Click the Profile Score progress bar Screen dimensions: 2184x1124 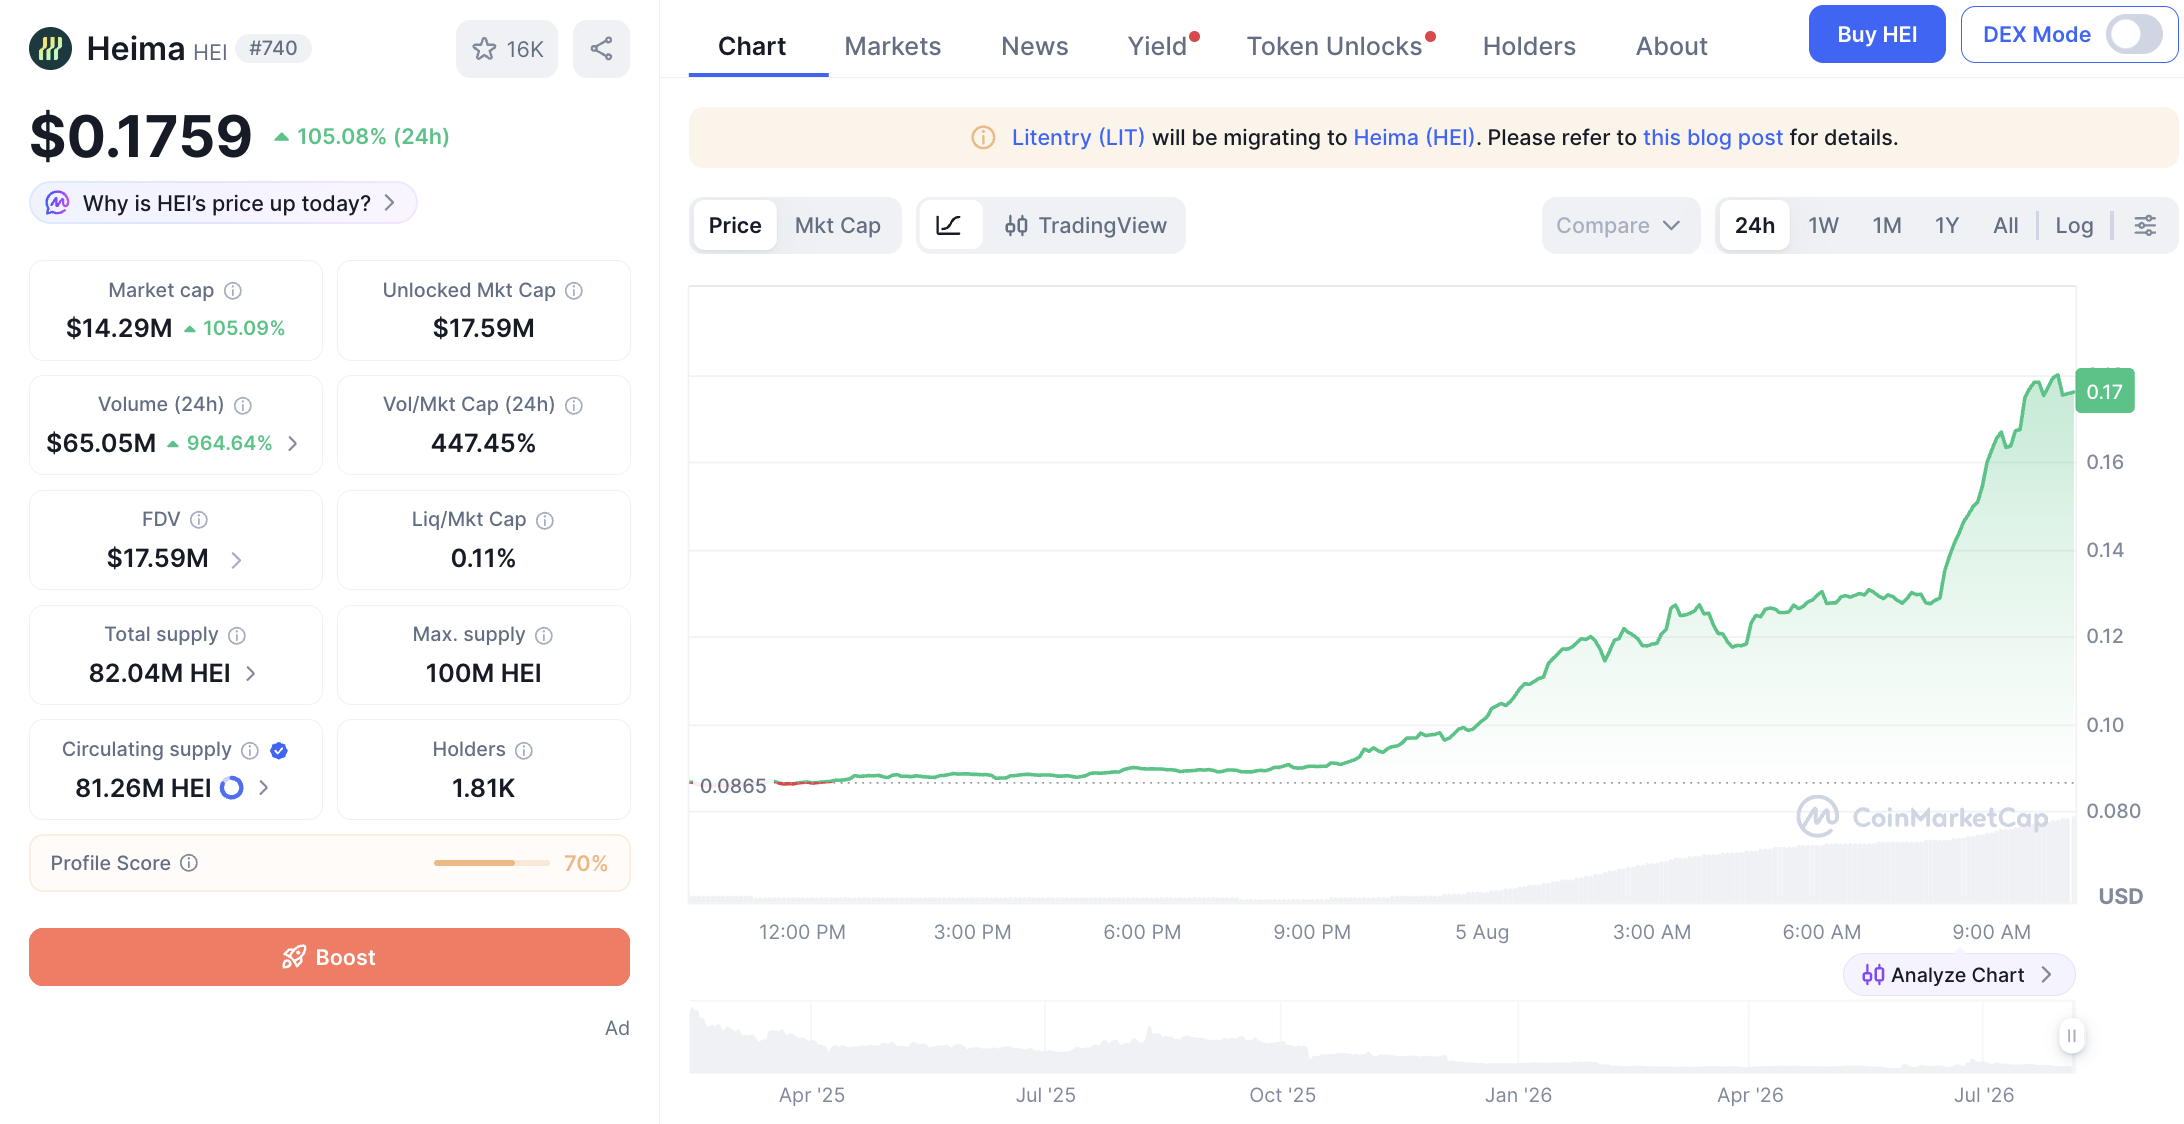click(x=492, y=863)
